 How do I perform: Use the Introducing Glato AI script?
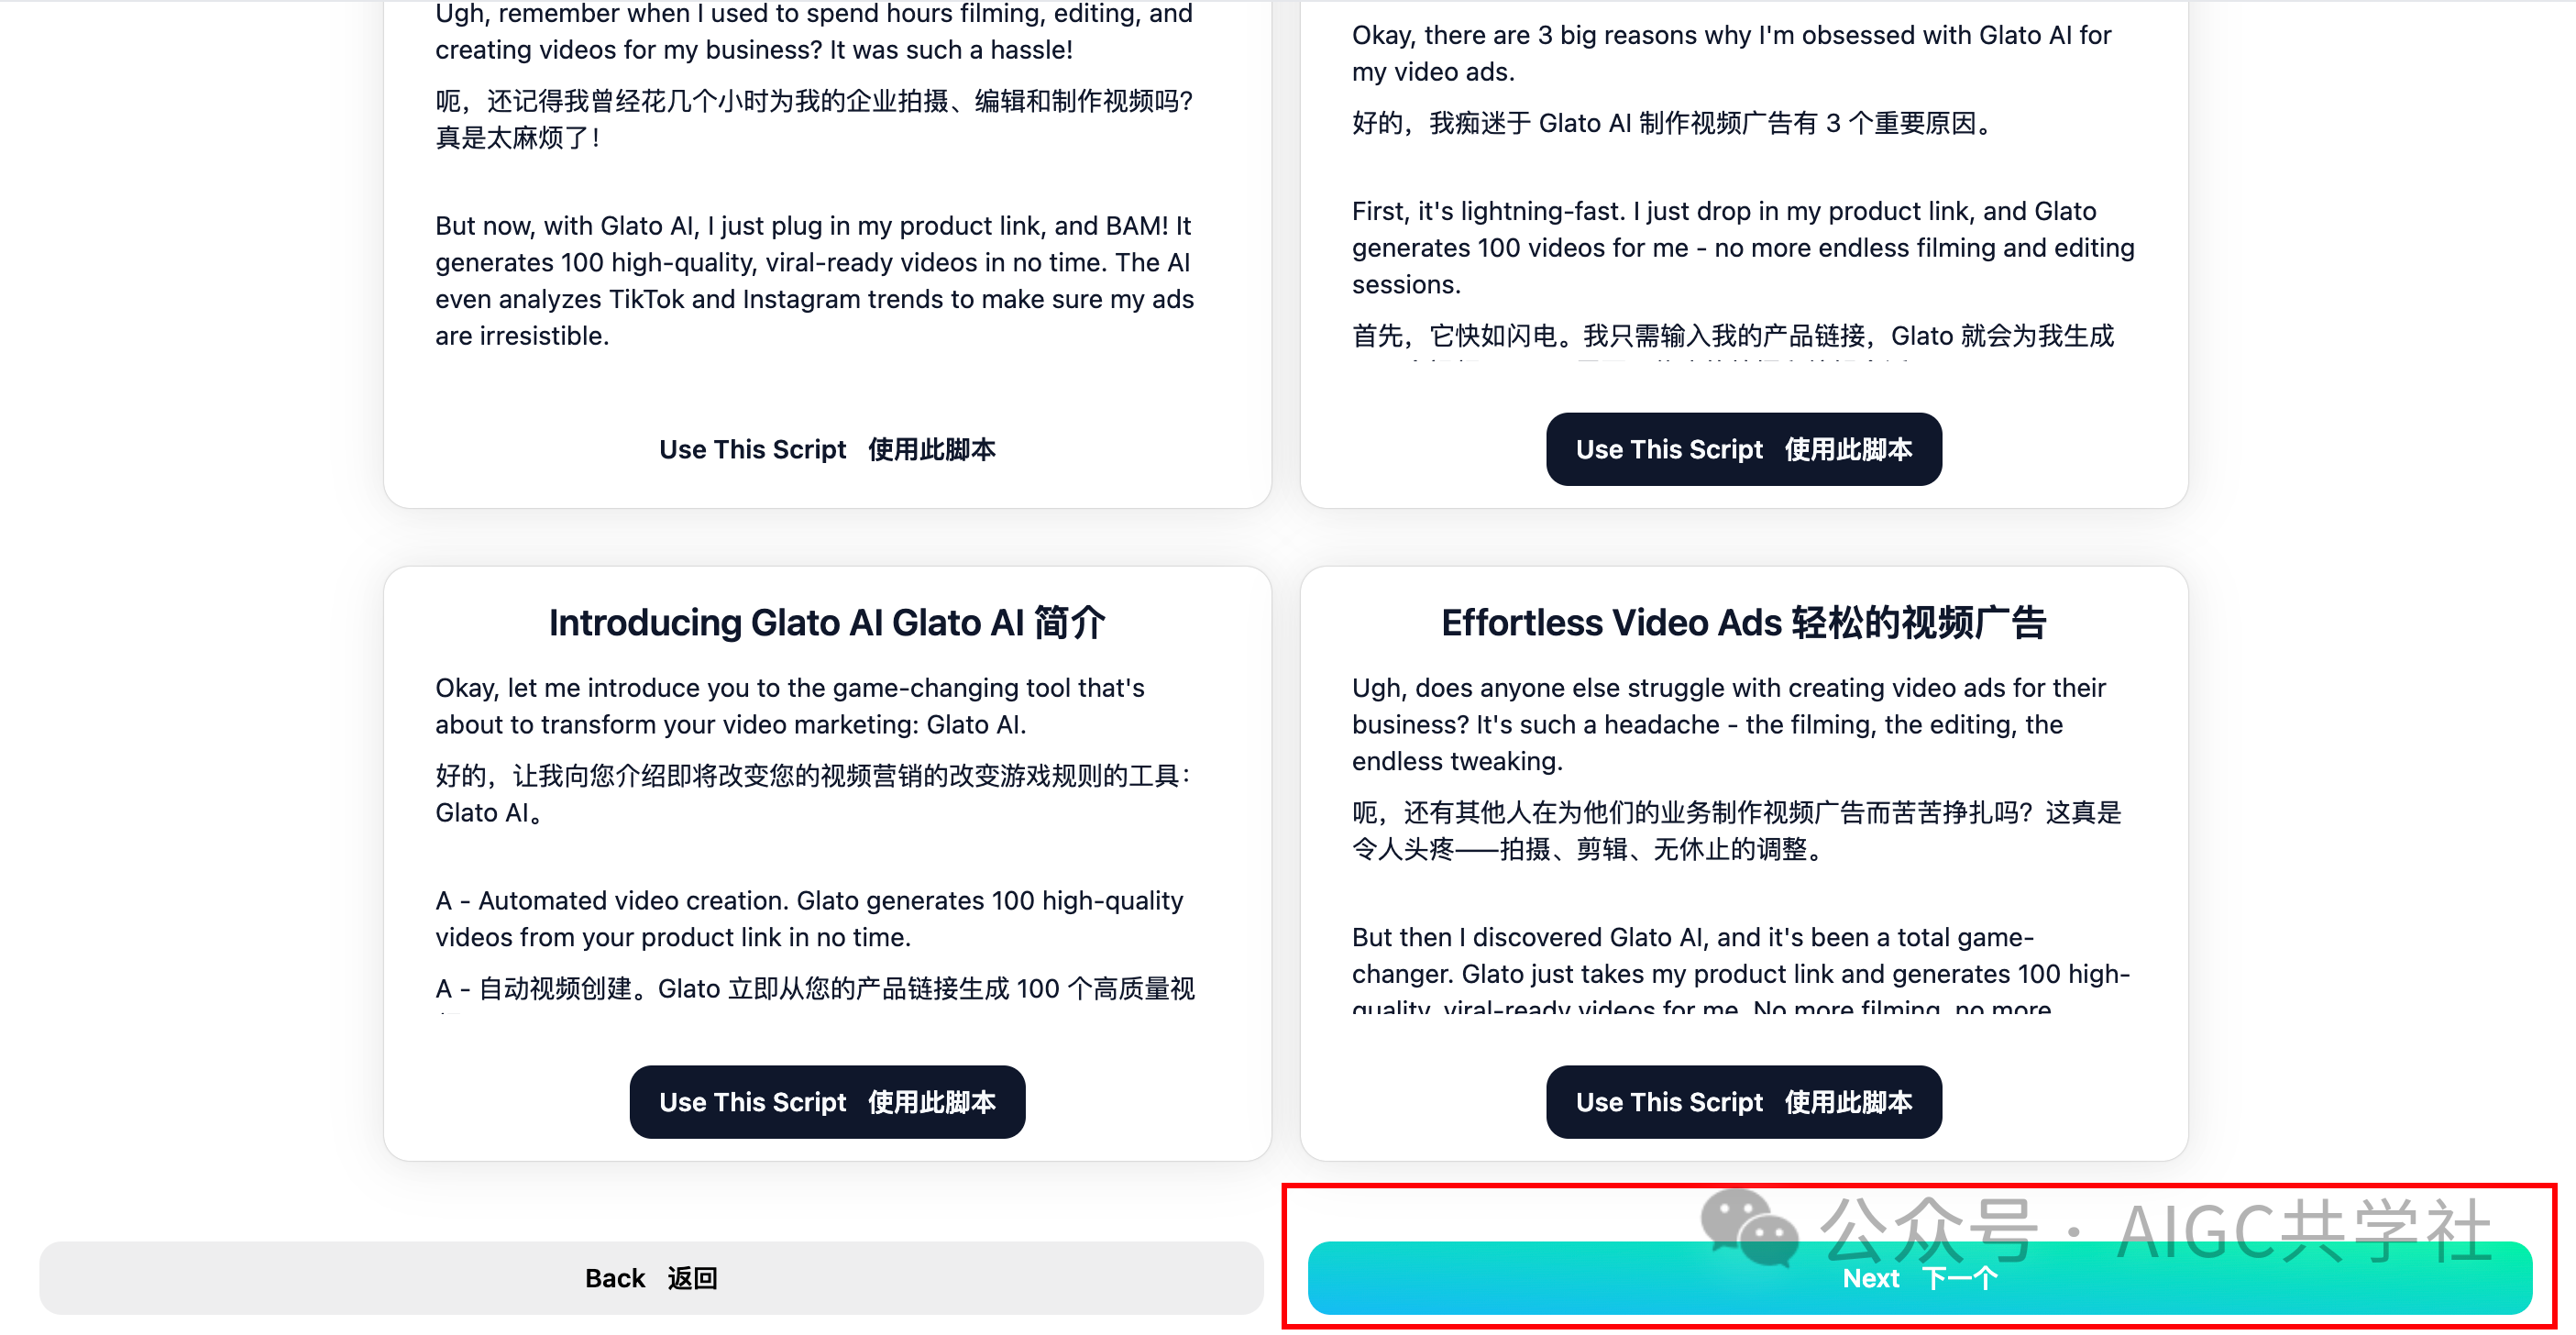827,1102
